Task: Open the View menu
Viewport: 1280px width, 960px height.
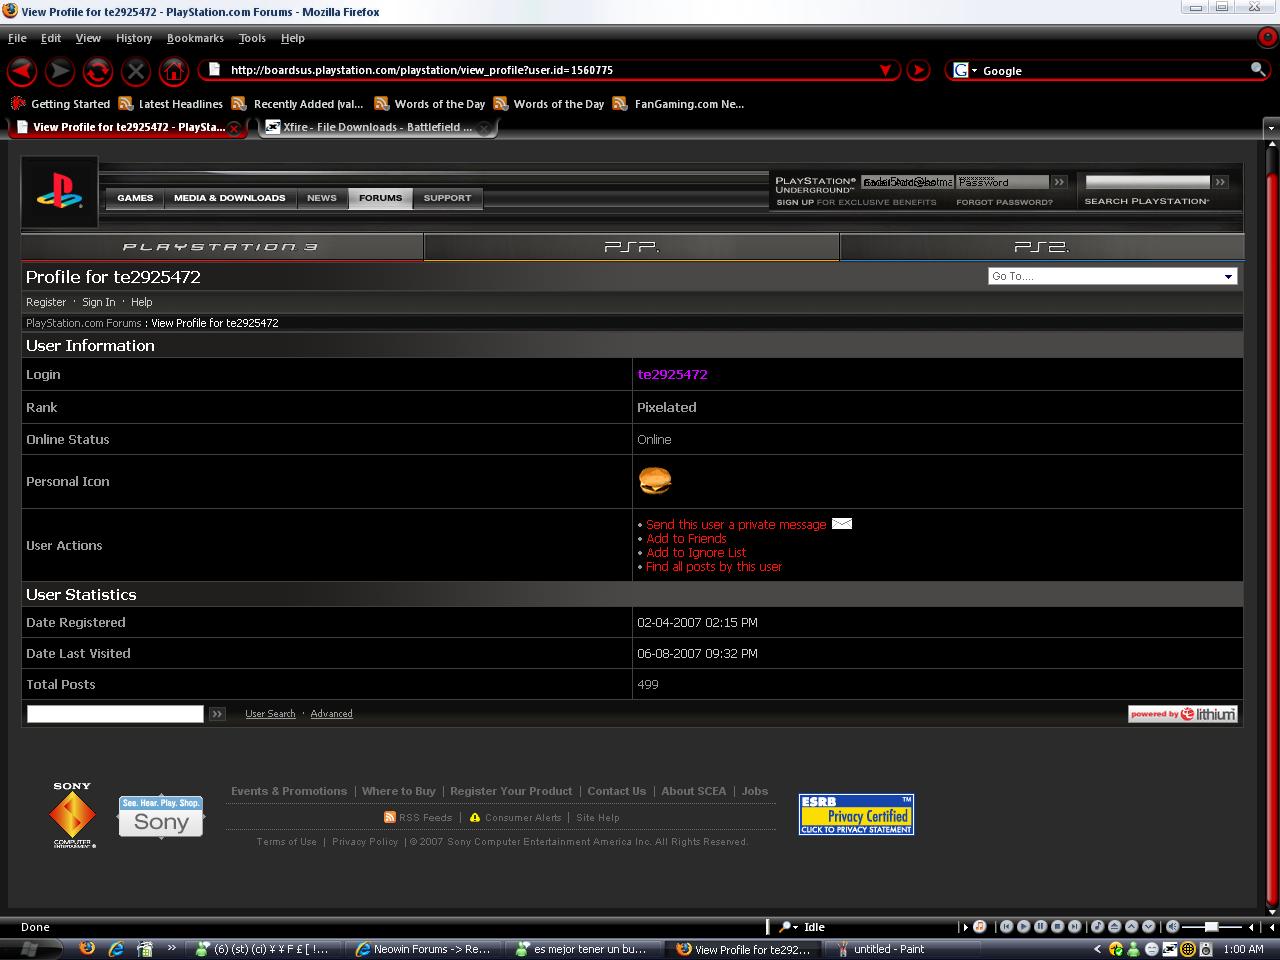Action: 88,38
